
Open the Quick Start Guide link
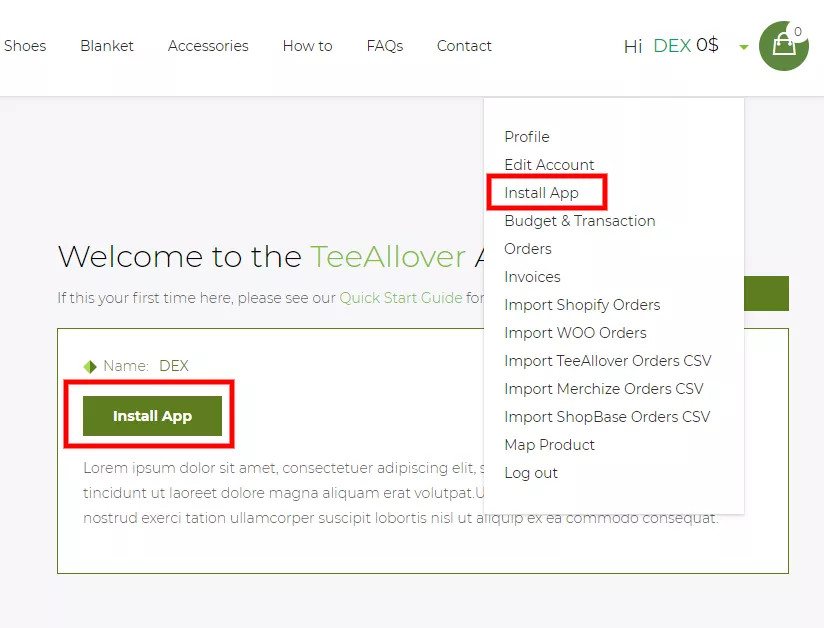click(400, 297)
